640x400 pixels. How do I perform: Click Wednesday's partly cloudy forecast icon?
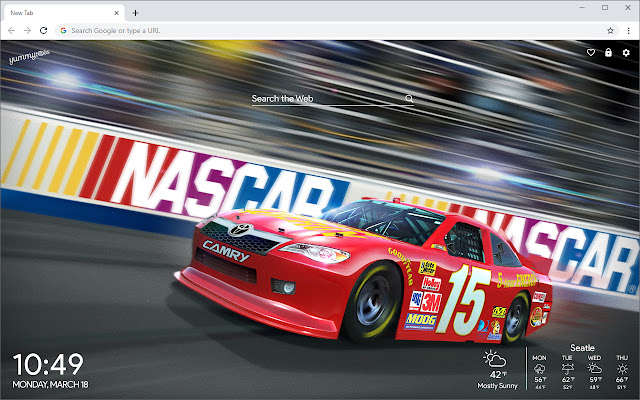(595, 369)
